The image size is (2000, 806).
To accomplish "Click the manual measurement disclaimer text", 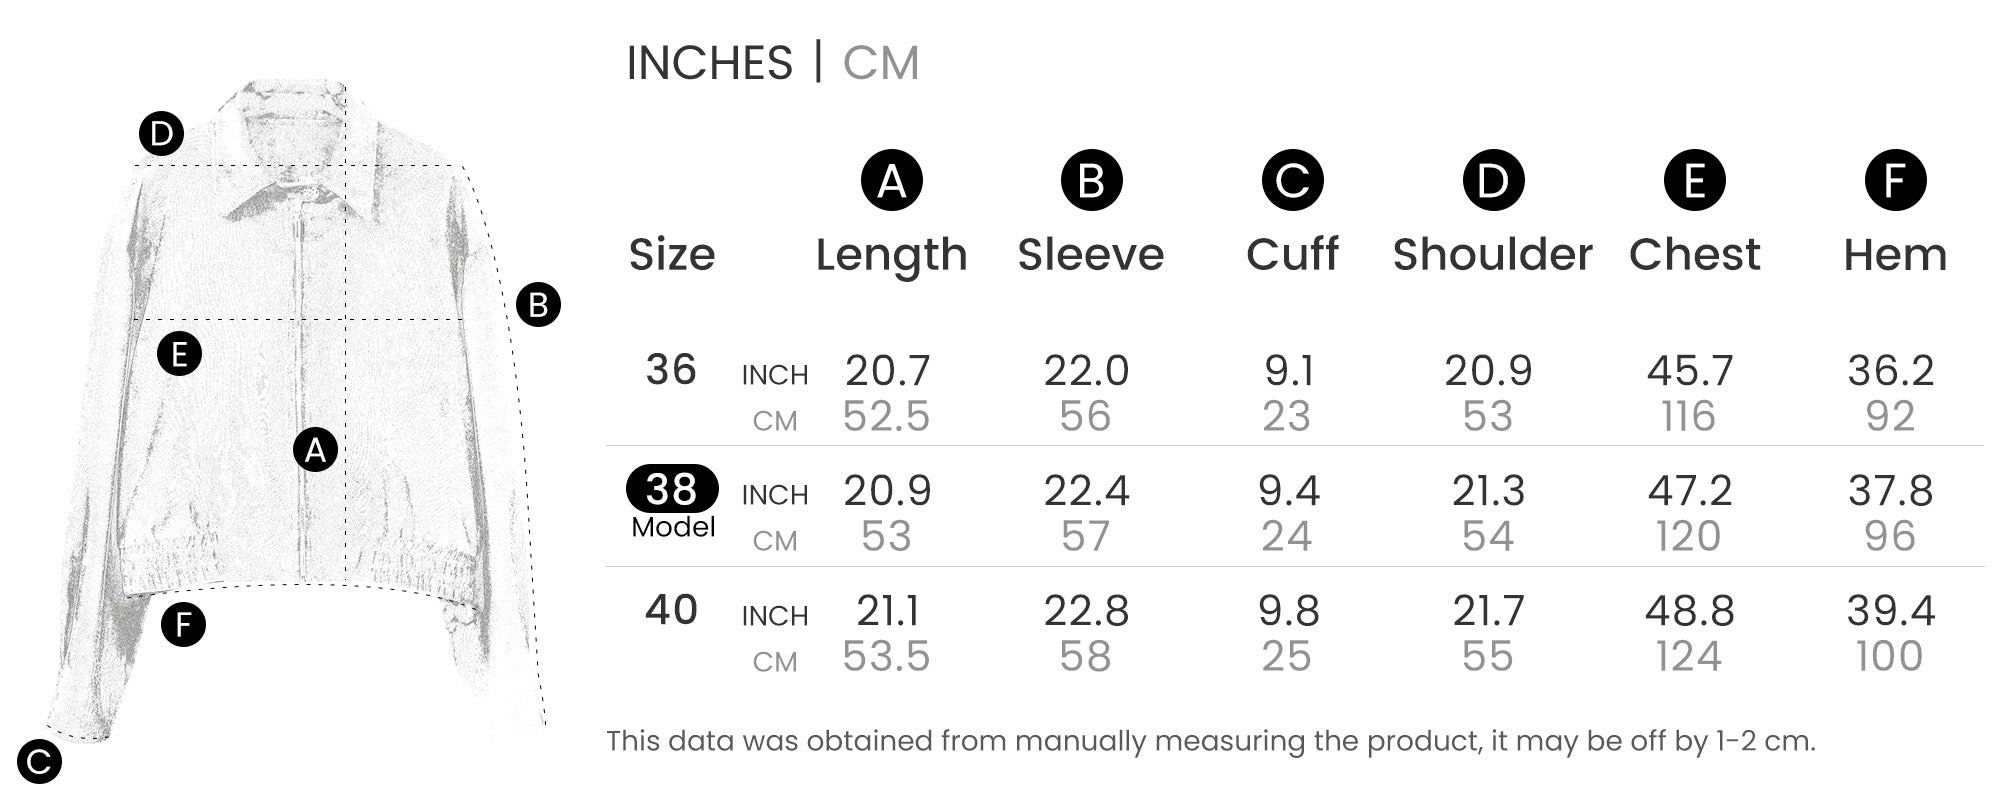I will (1210, 741).
